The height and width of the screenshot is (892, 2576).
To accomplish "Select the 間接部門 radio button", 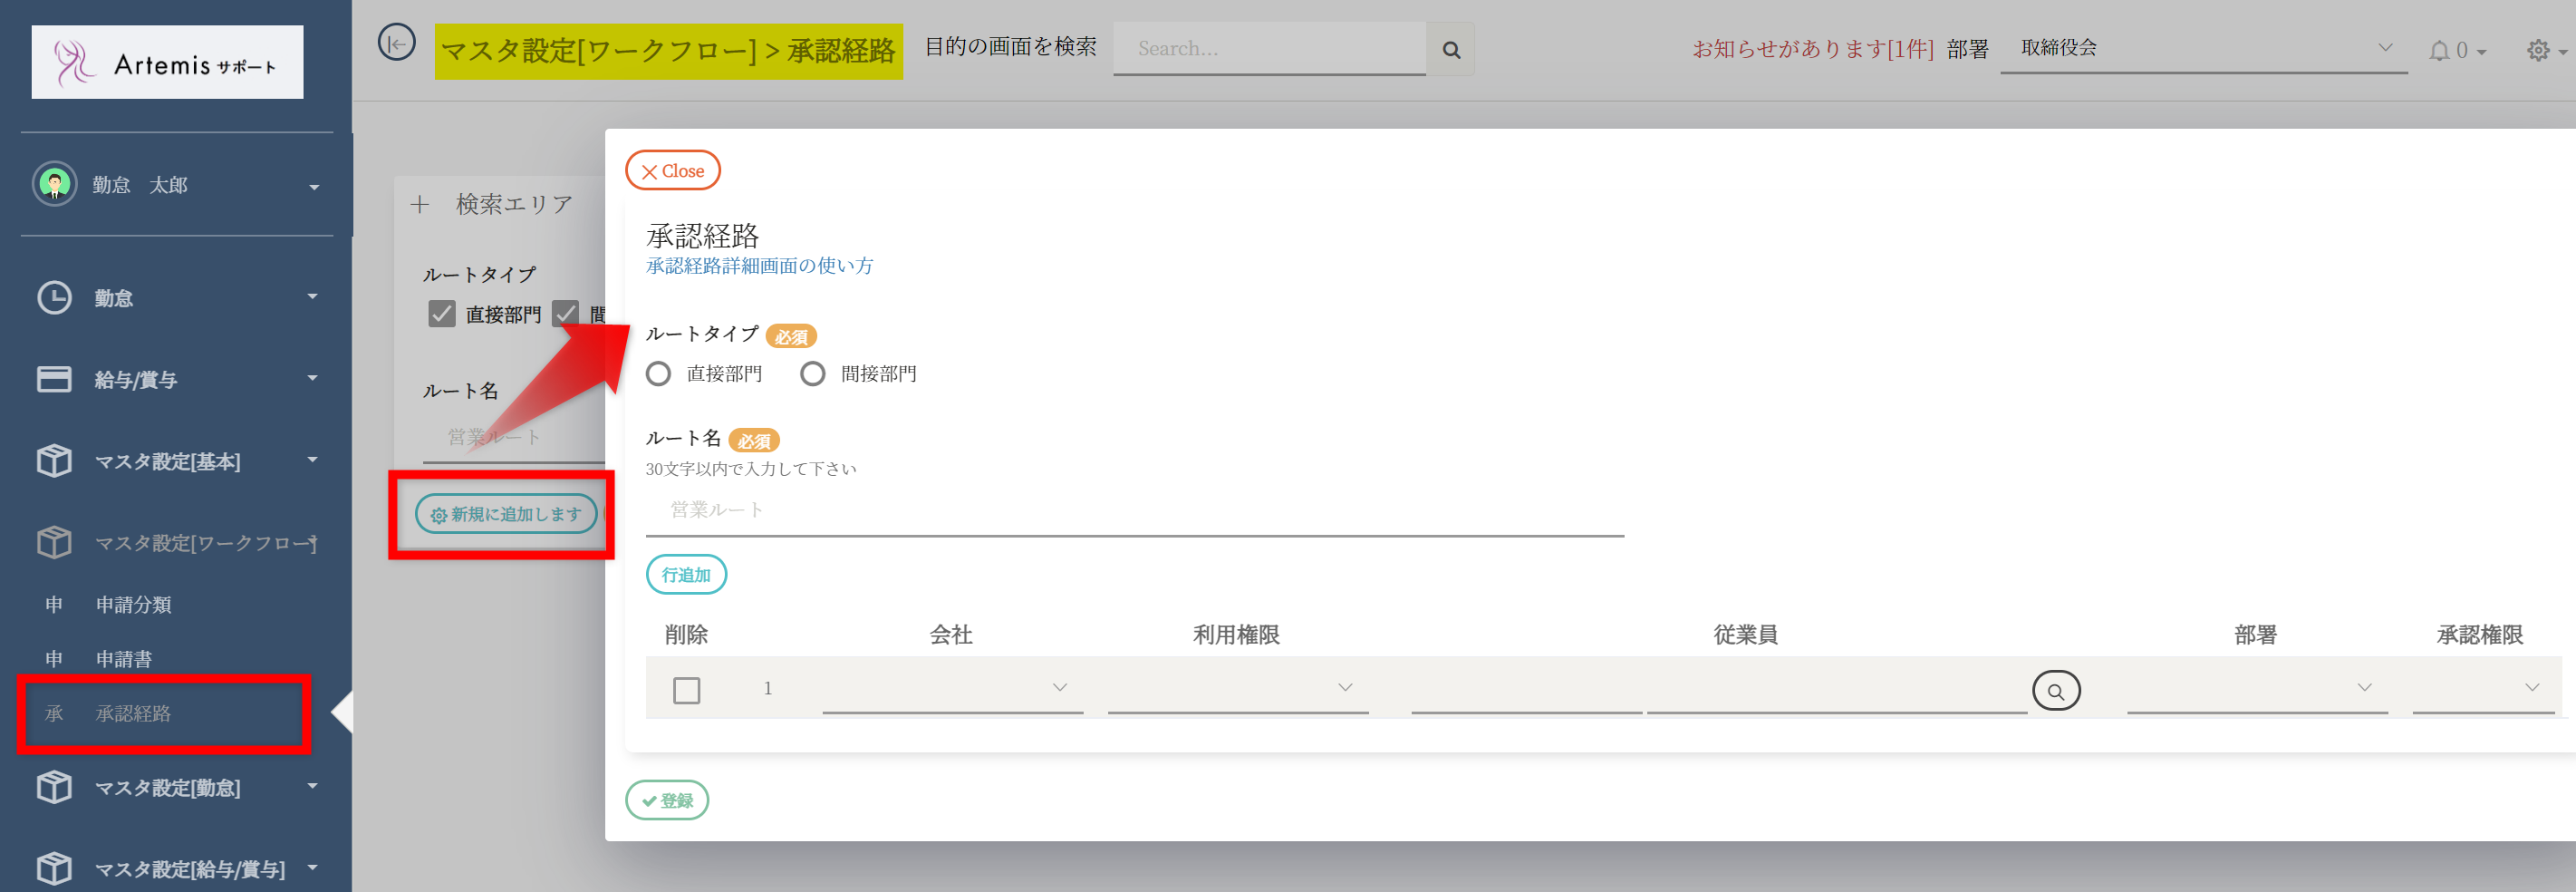I will coord(812,374).
